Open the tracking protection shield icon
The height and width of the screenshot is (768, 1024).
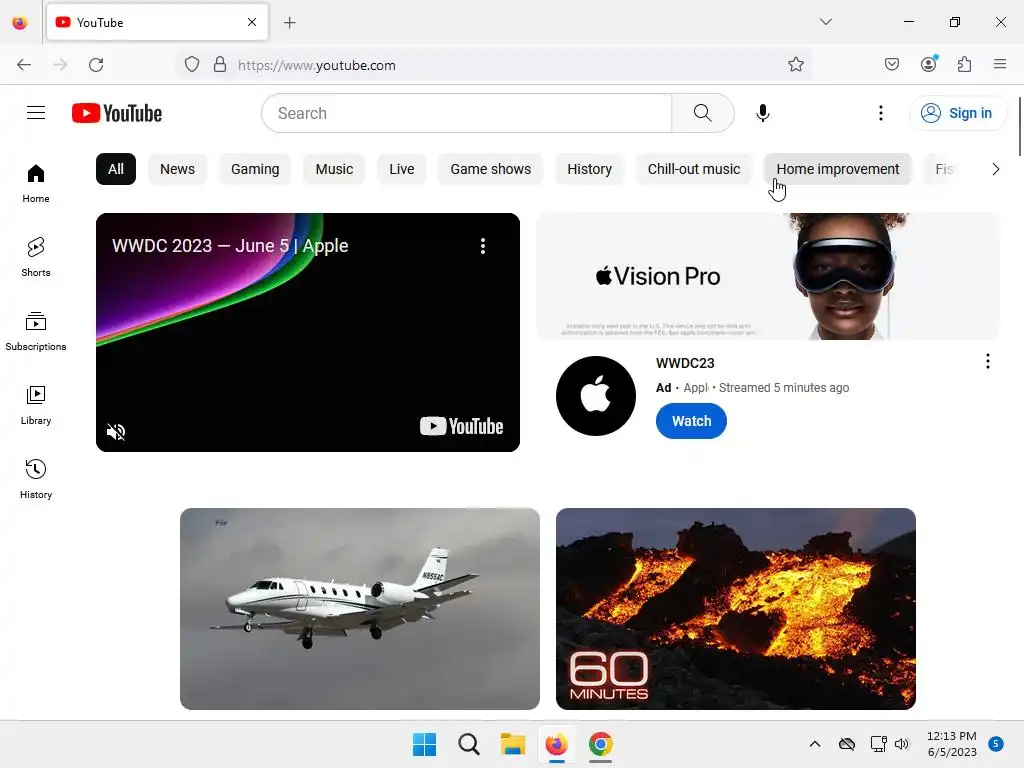click(191, 65)
